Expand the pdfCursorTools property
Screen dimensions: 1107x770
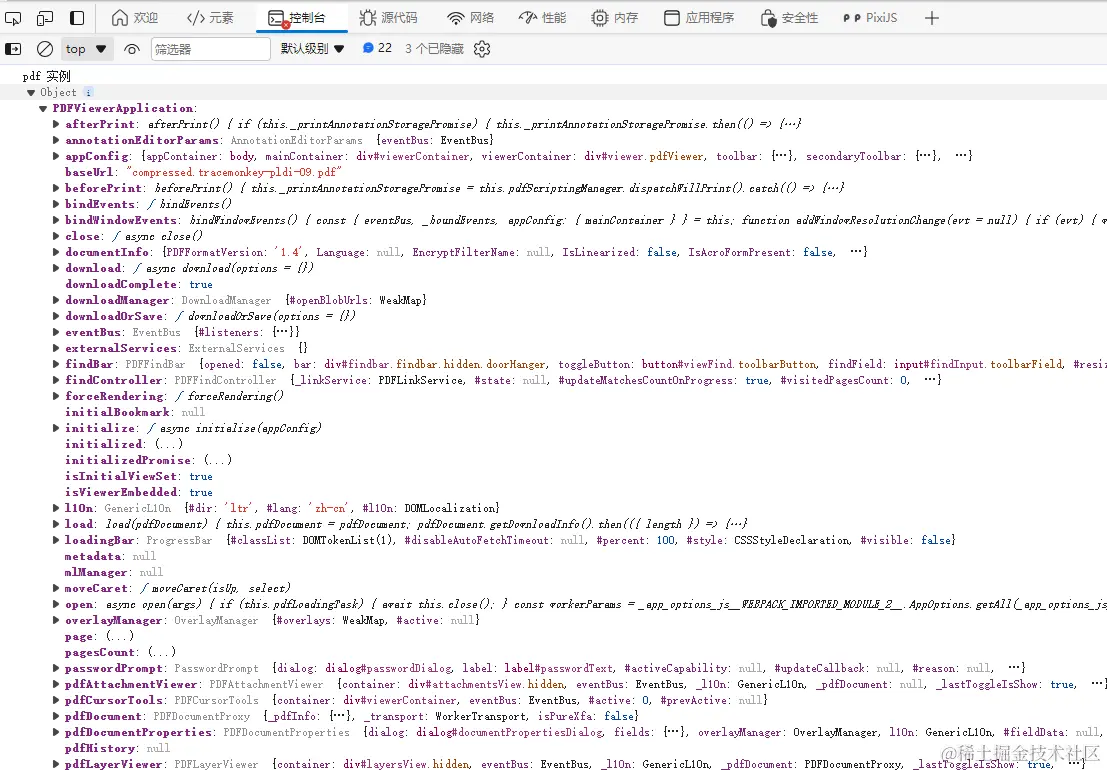(56, 701)
